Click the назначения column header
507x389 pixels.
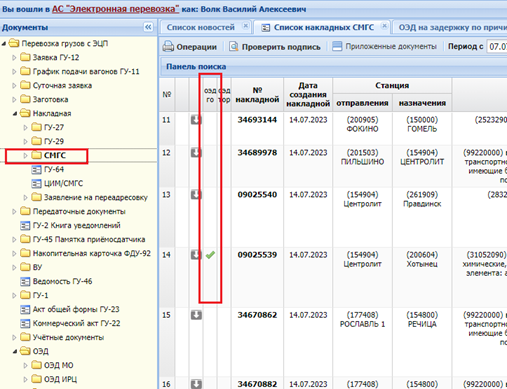[x=422, y=103]
